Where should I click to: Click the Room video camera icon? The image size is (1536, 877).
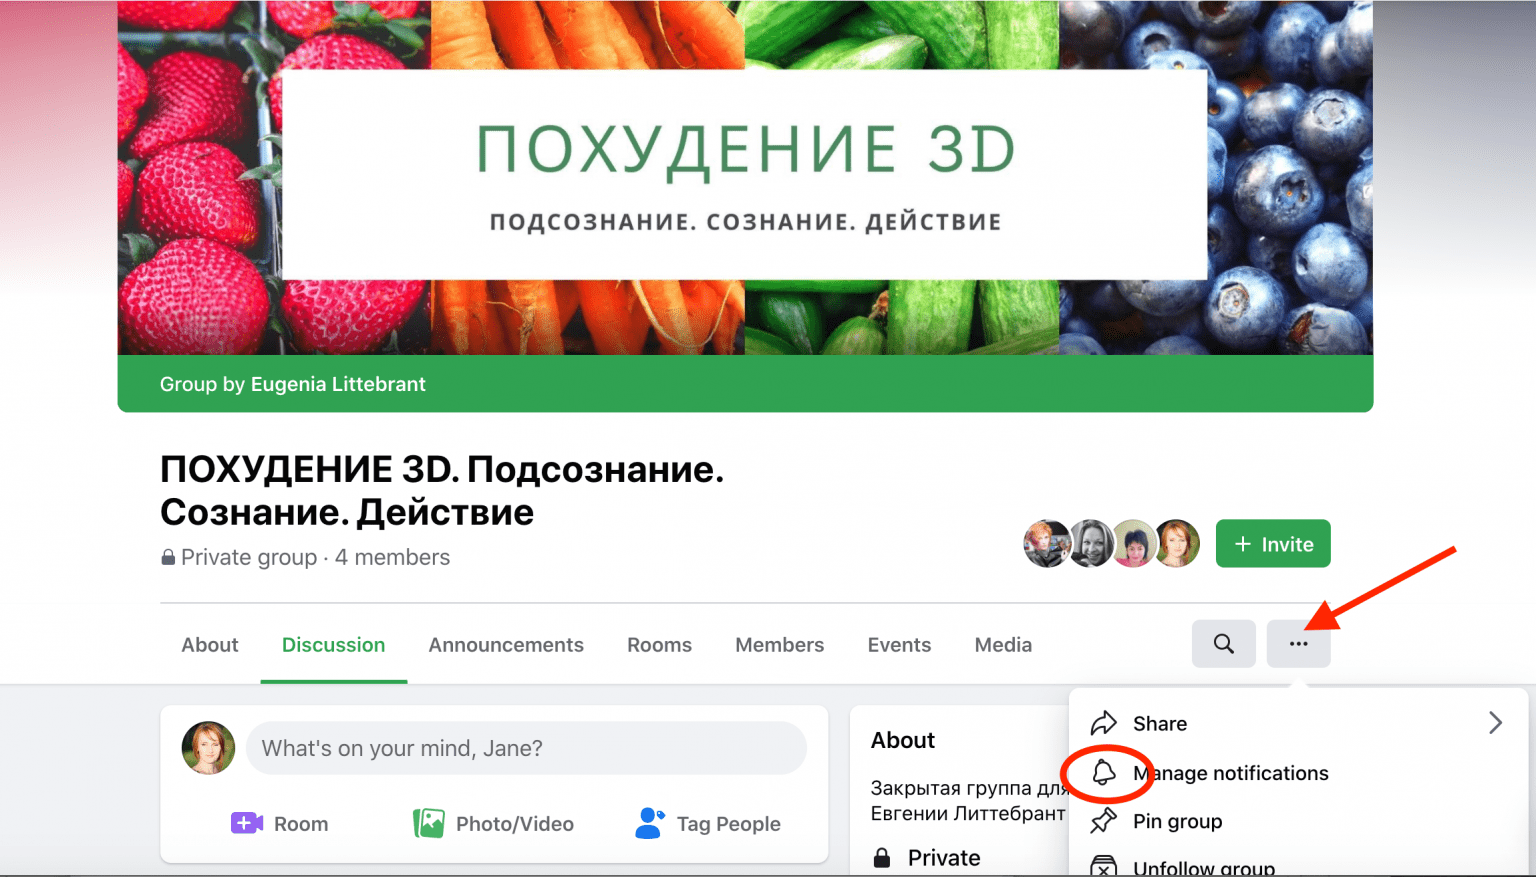[247, 823]
